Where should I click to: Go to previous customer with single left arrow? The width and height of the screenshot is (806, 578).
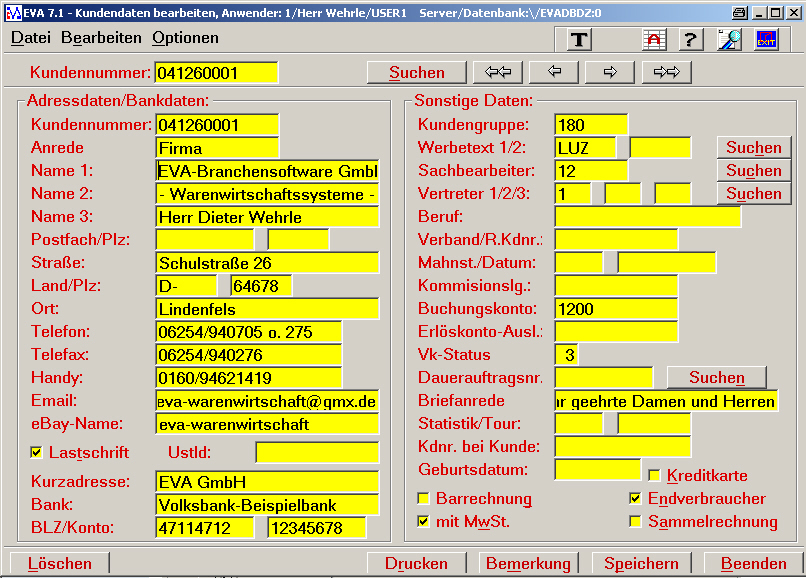[554, 72]
